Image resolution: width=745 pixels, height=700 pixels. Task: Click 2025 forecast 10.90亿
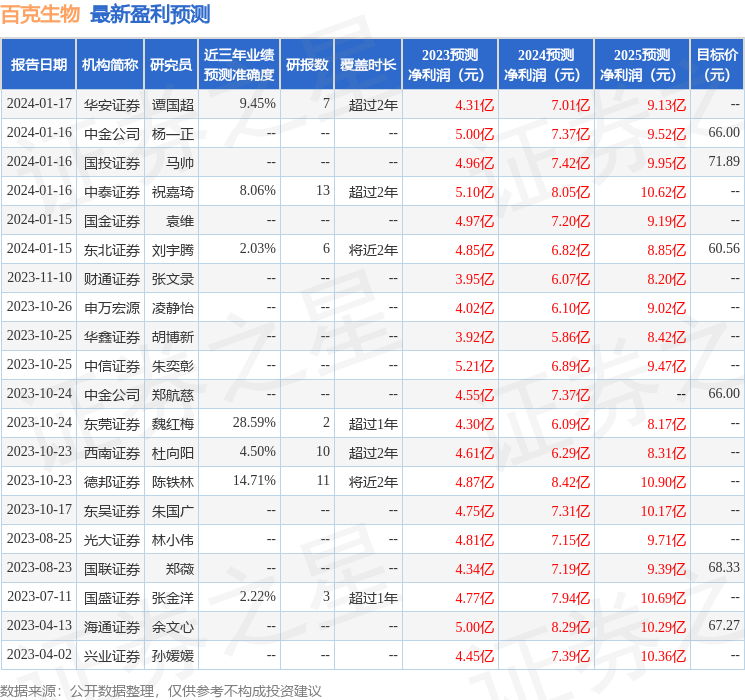click(x=663, y=482)
